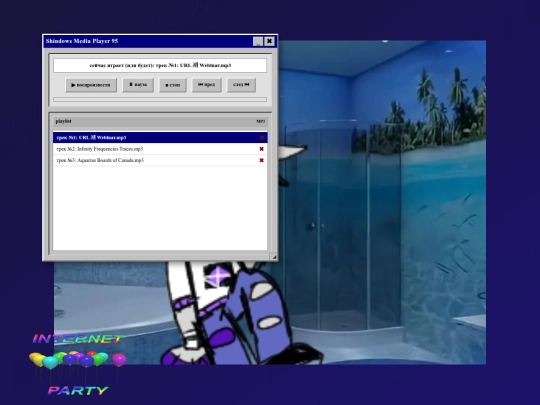The width and height of the screenshot is (540, 405).
Task: Remove track №2 with its red X
Action: tap(261, 149)
